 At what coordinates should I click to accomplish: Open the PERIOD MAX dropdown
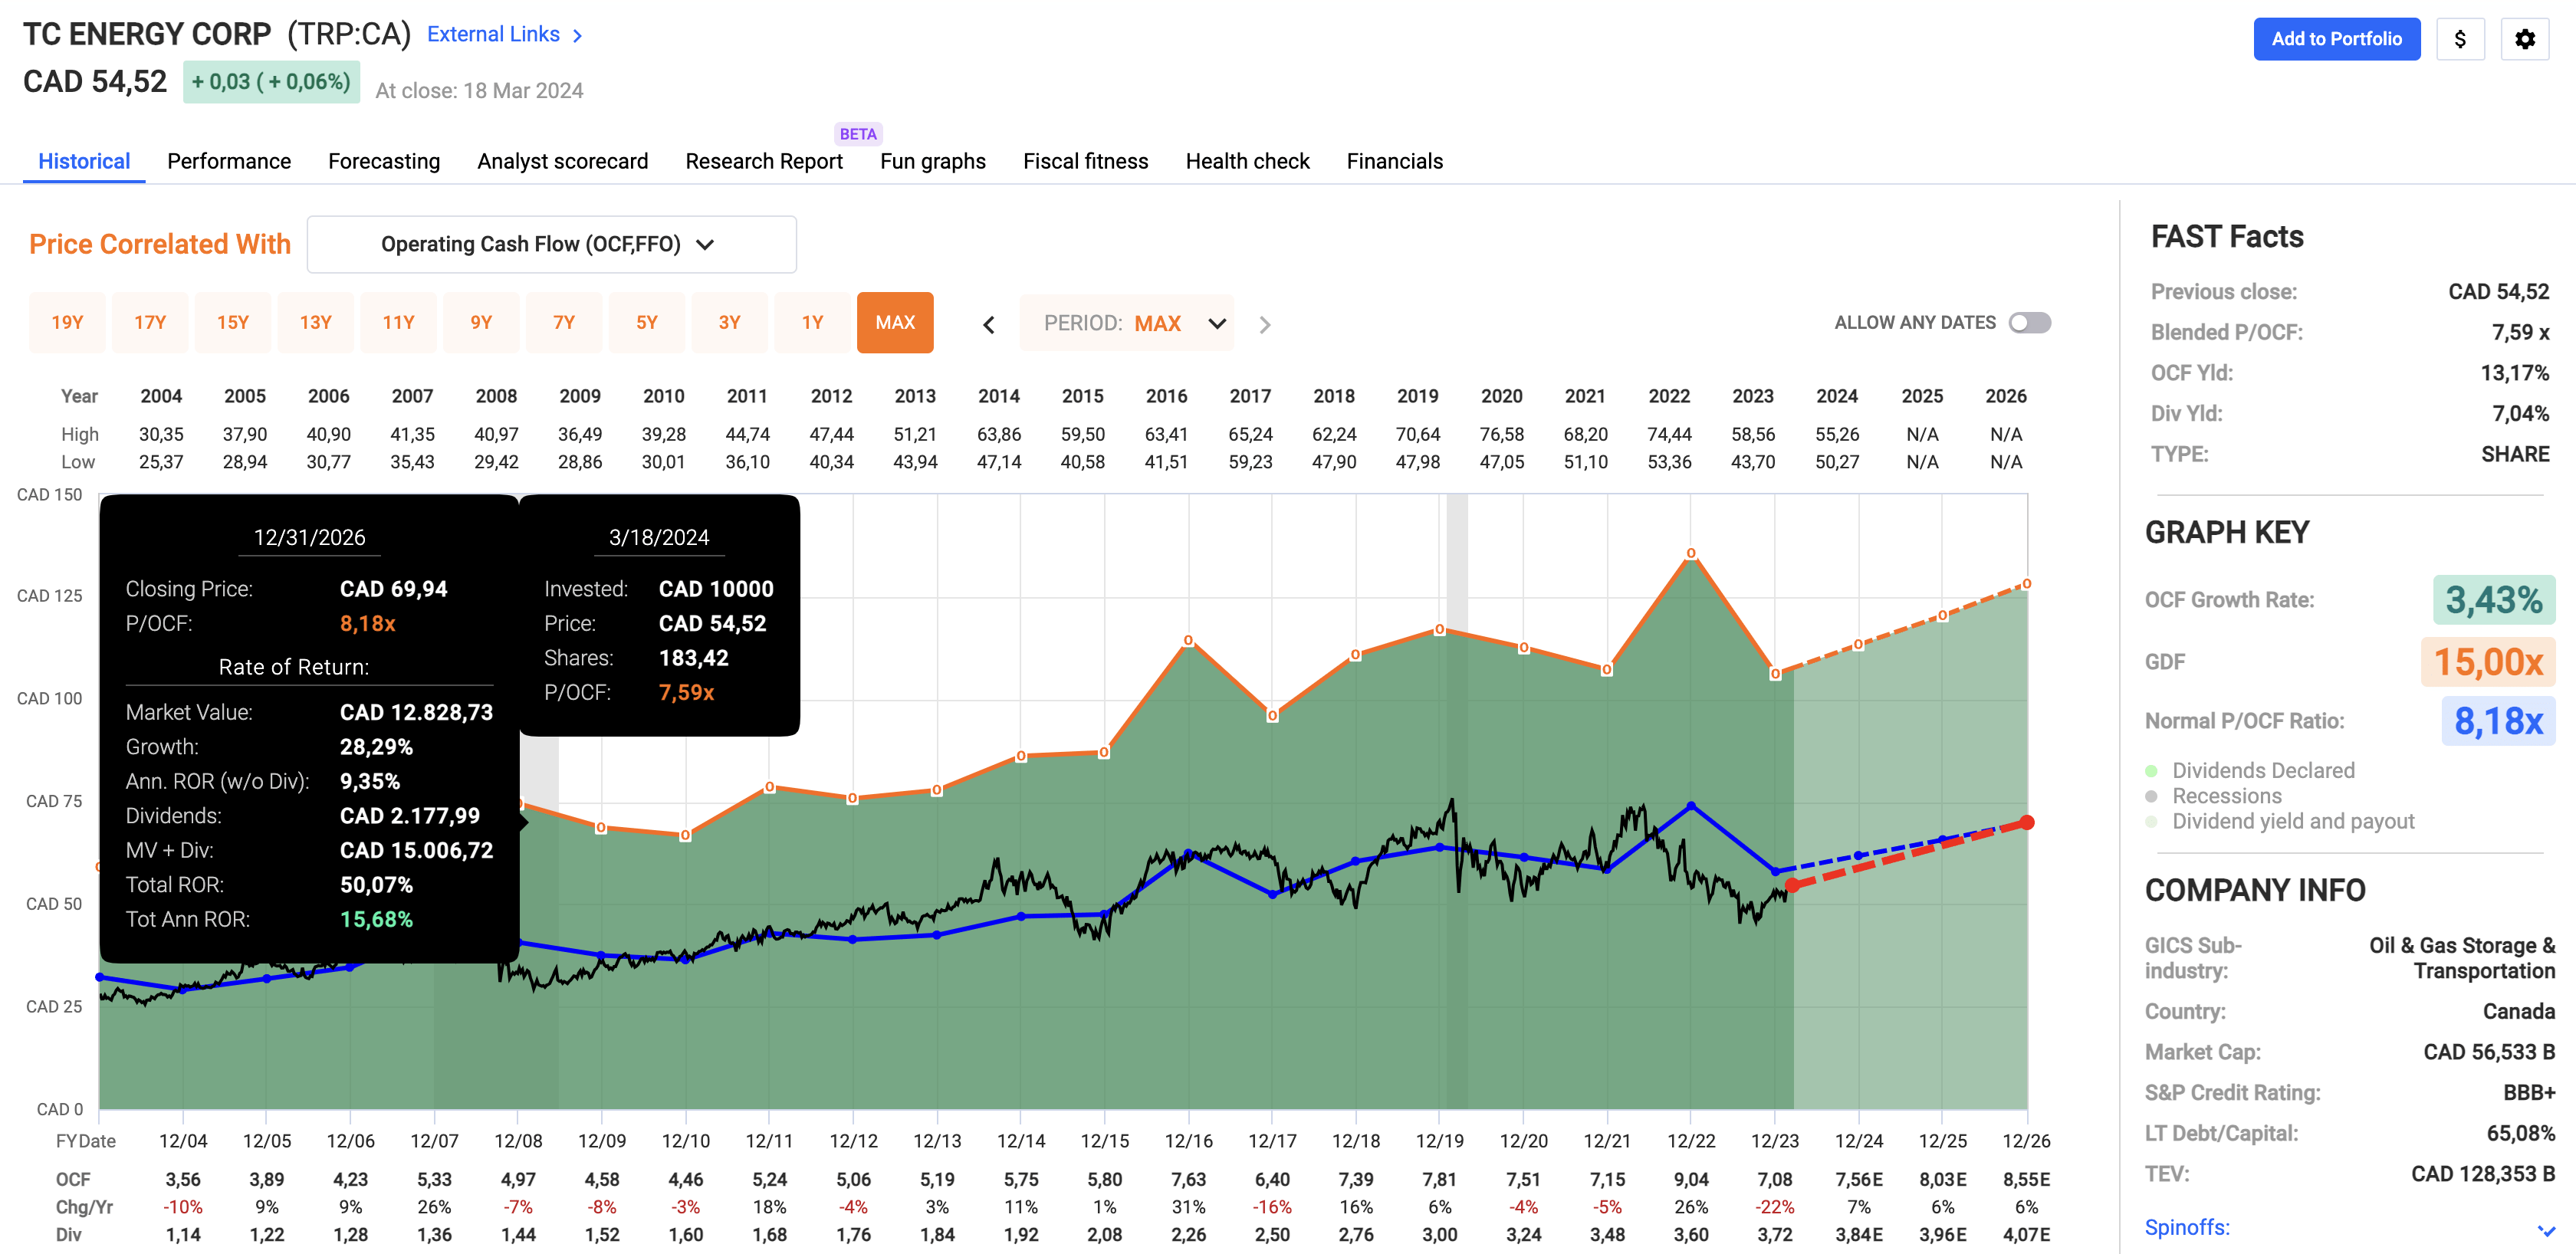click(x=1127, y=323)
